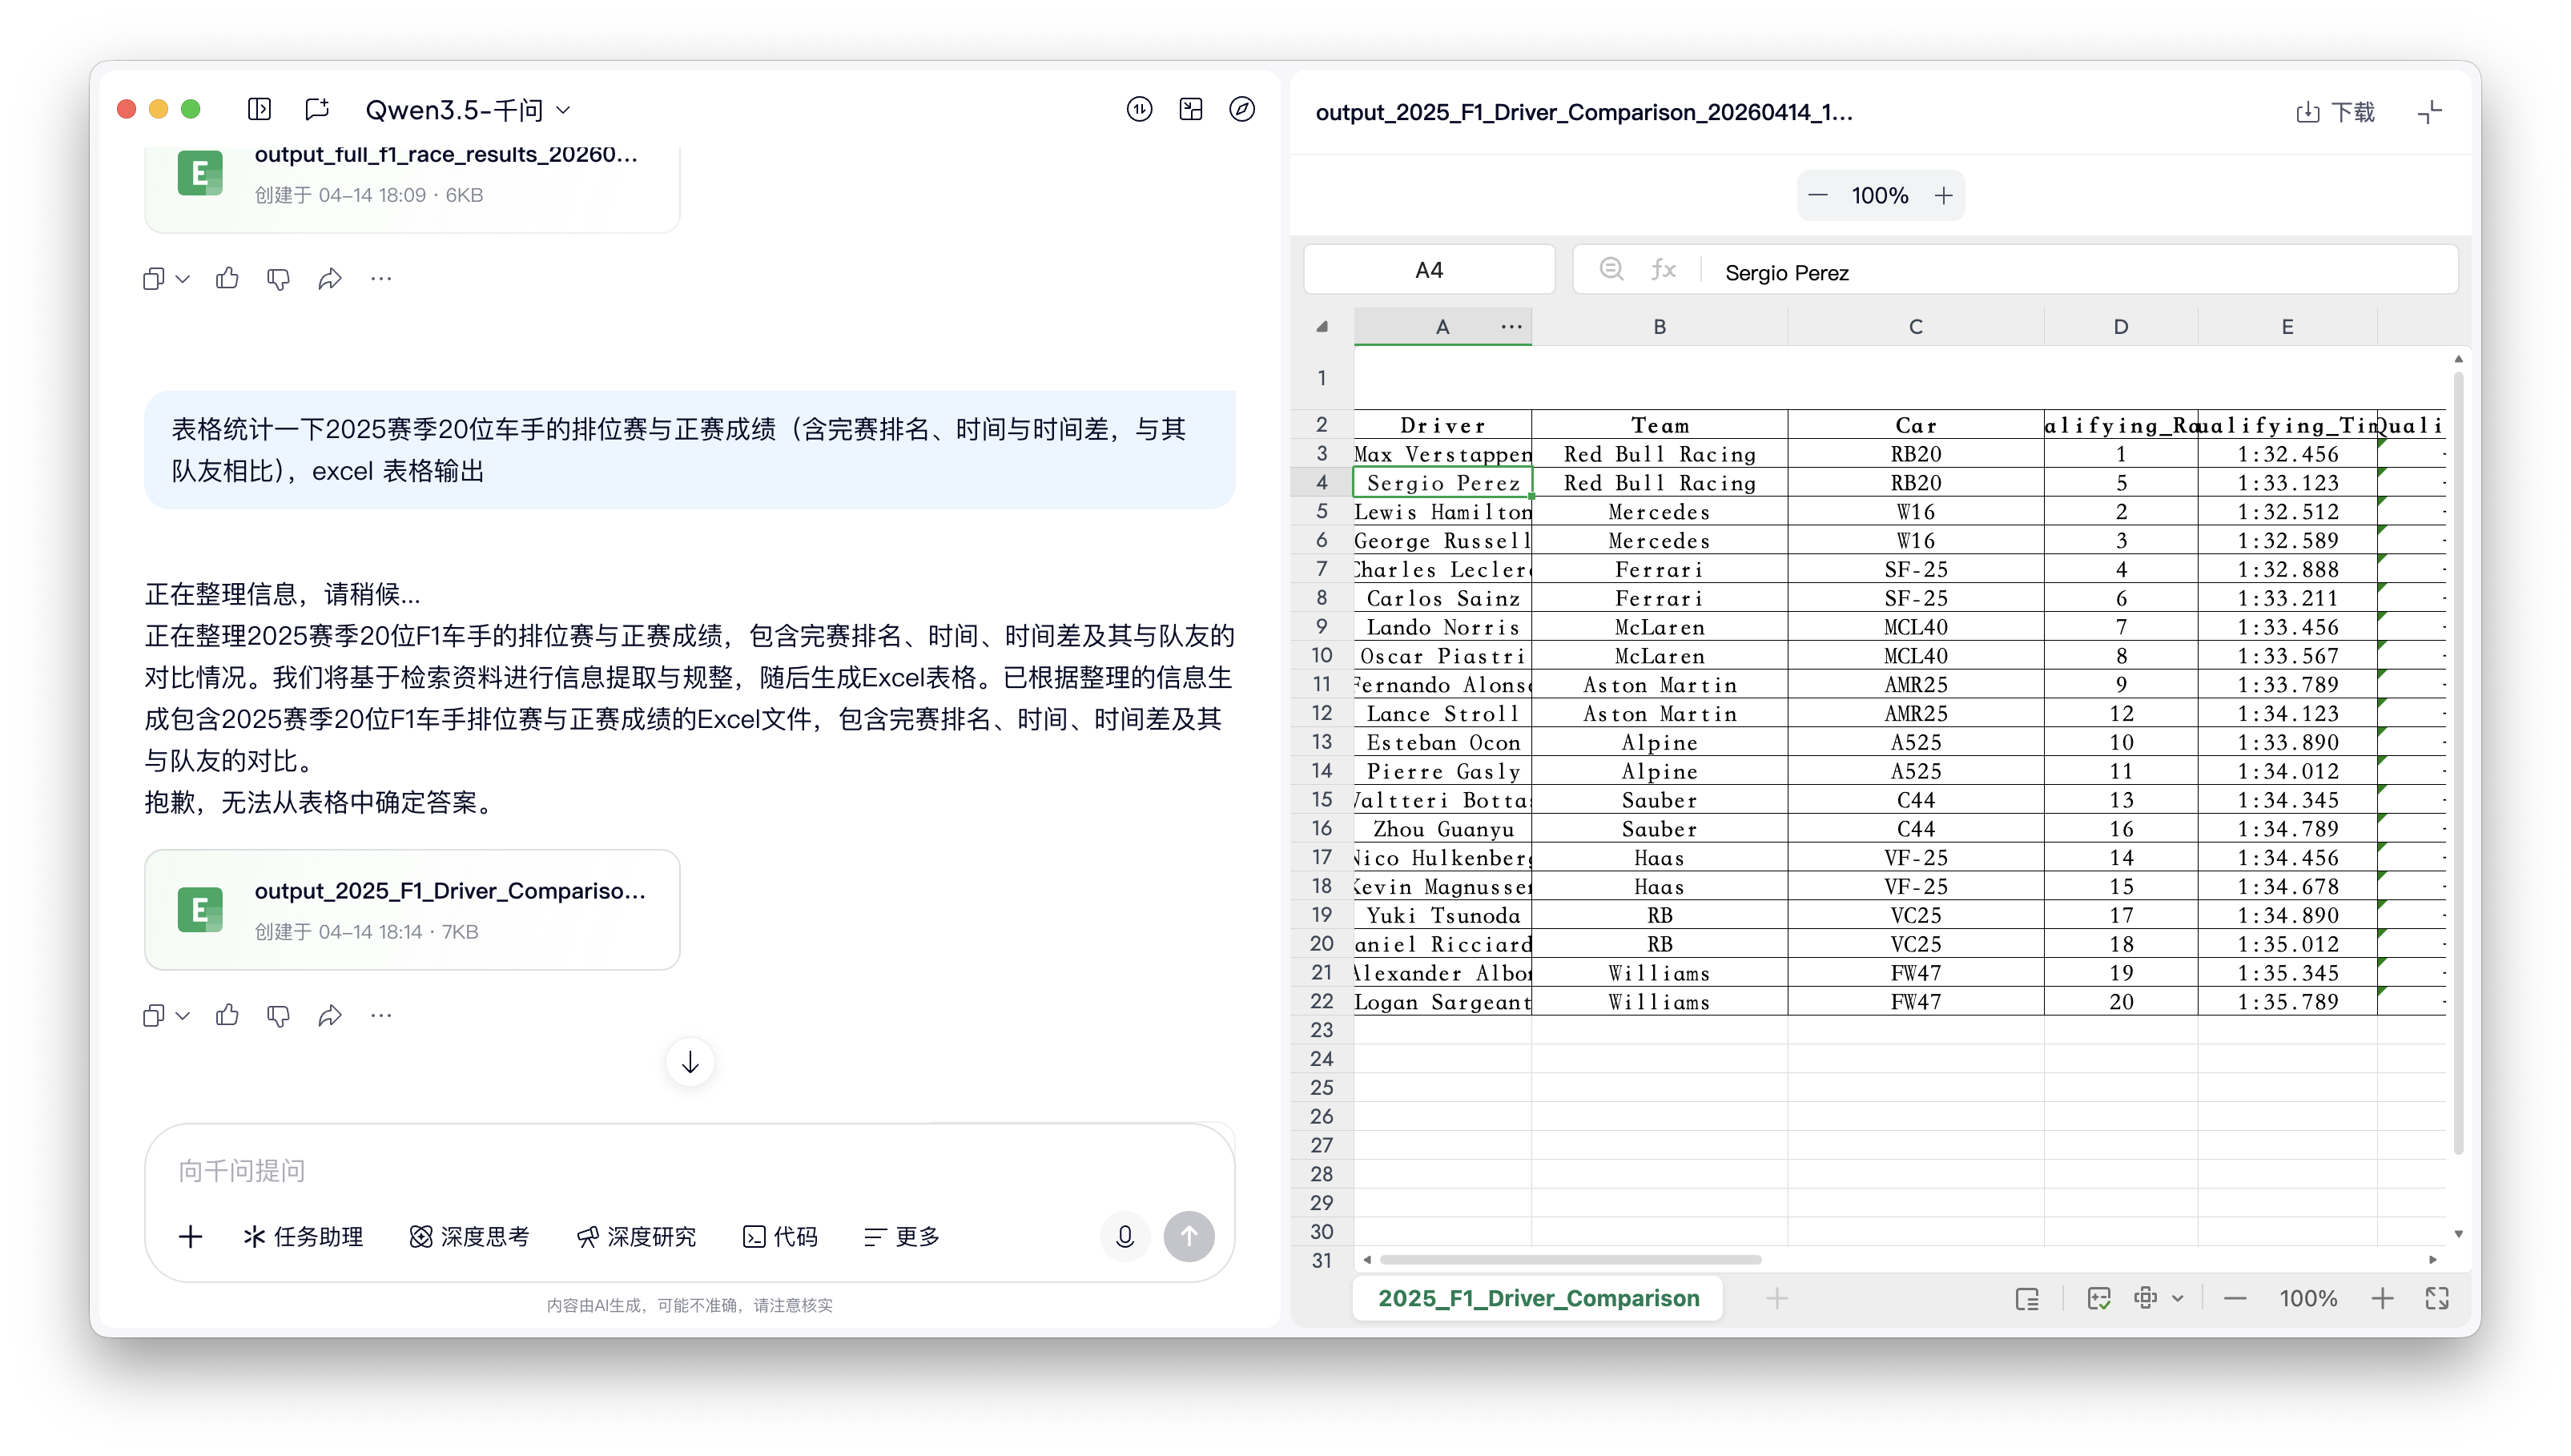Activate the voice input microphone
This screenshot has height=1456, width=2571.
click(x=1124, y=1236)
